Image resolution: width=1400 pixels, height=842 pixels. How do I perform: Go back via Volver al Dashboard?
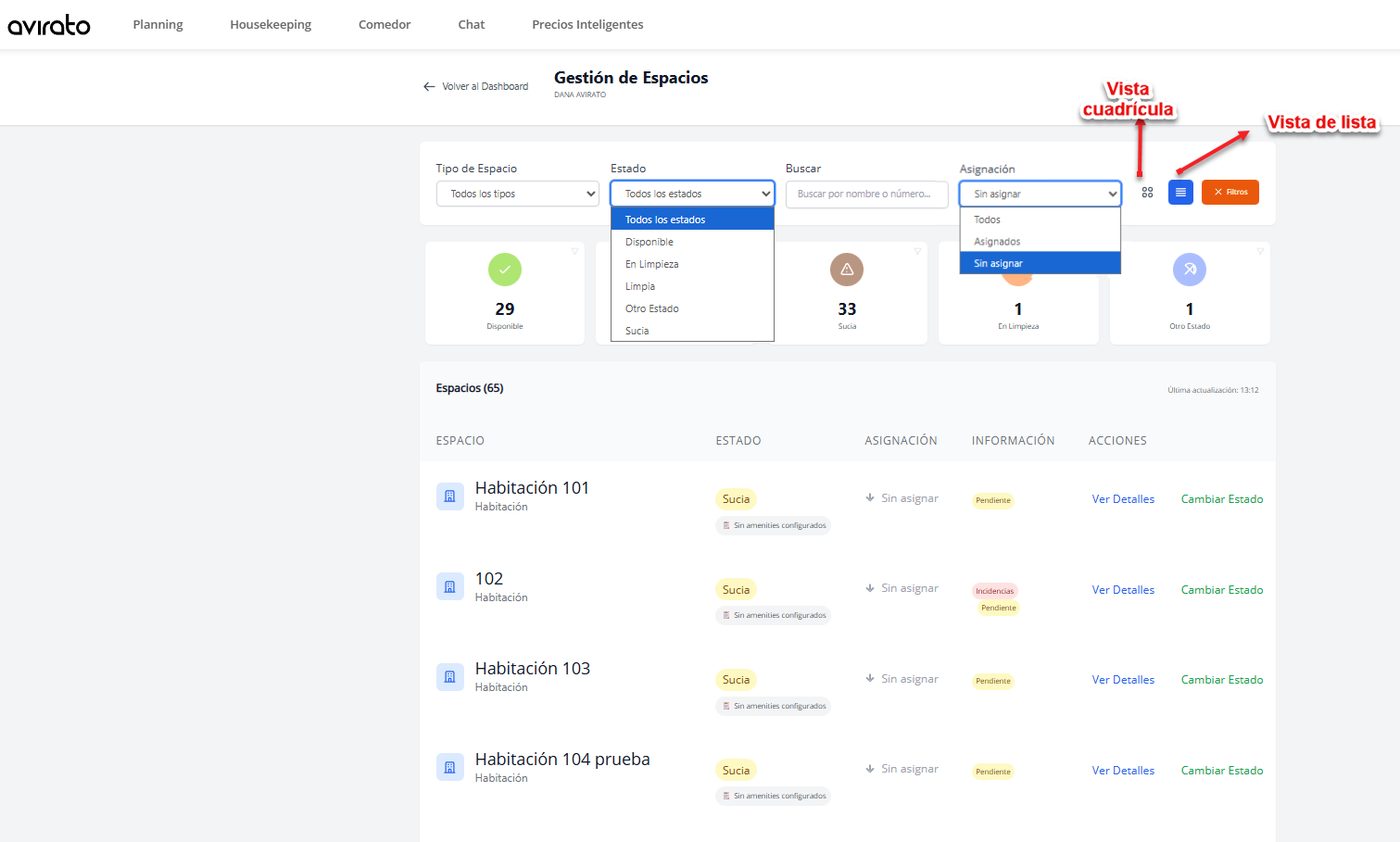[485, 87]
